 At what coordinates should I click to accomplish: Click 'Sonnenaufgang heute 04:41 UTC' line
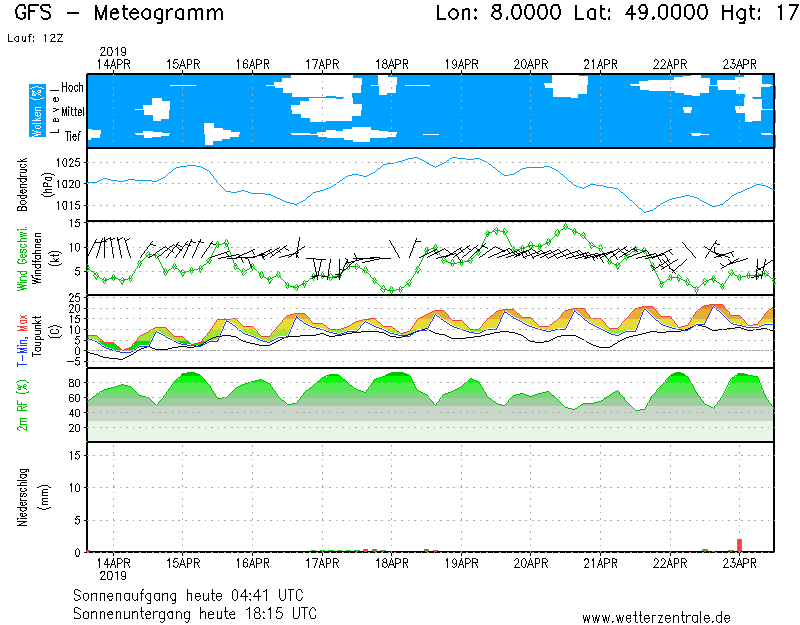point(188,595)
